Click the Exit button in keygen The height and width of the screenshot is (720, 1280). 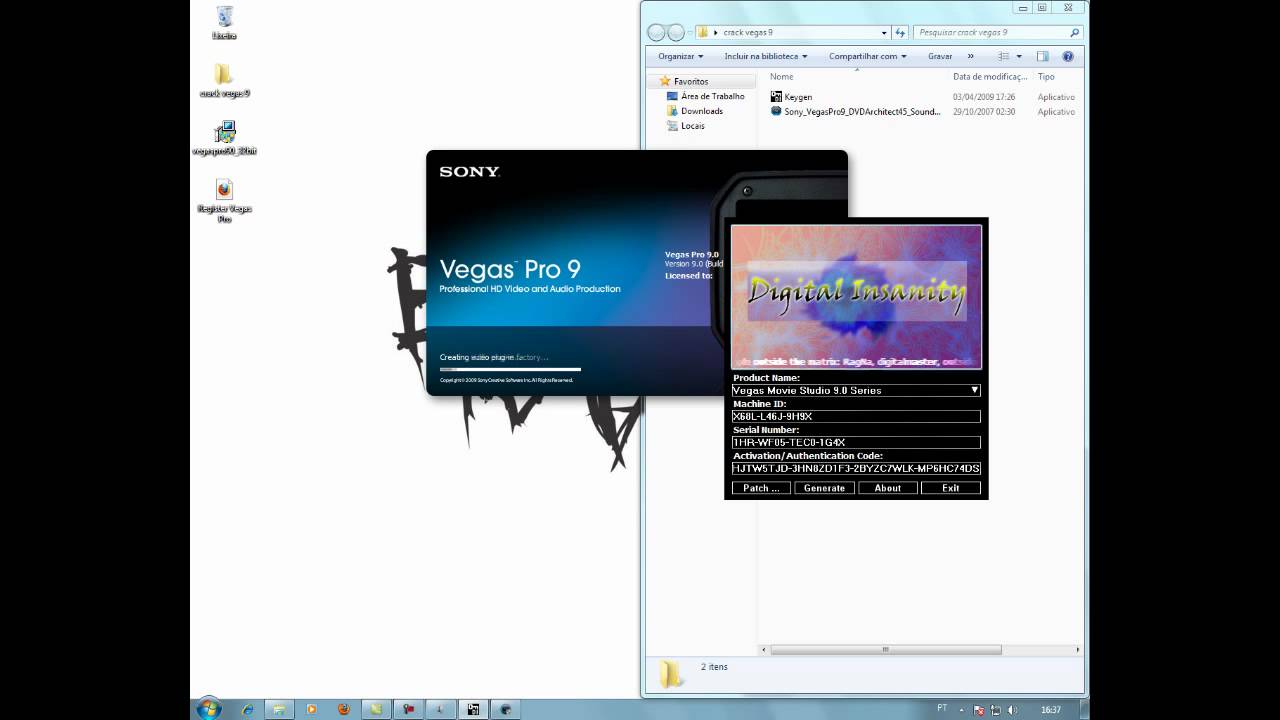click(951, 488)
